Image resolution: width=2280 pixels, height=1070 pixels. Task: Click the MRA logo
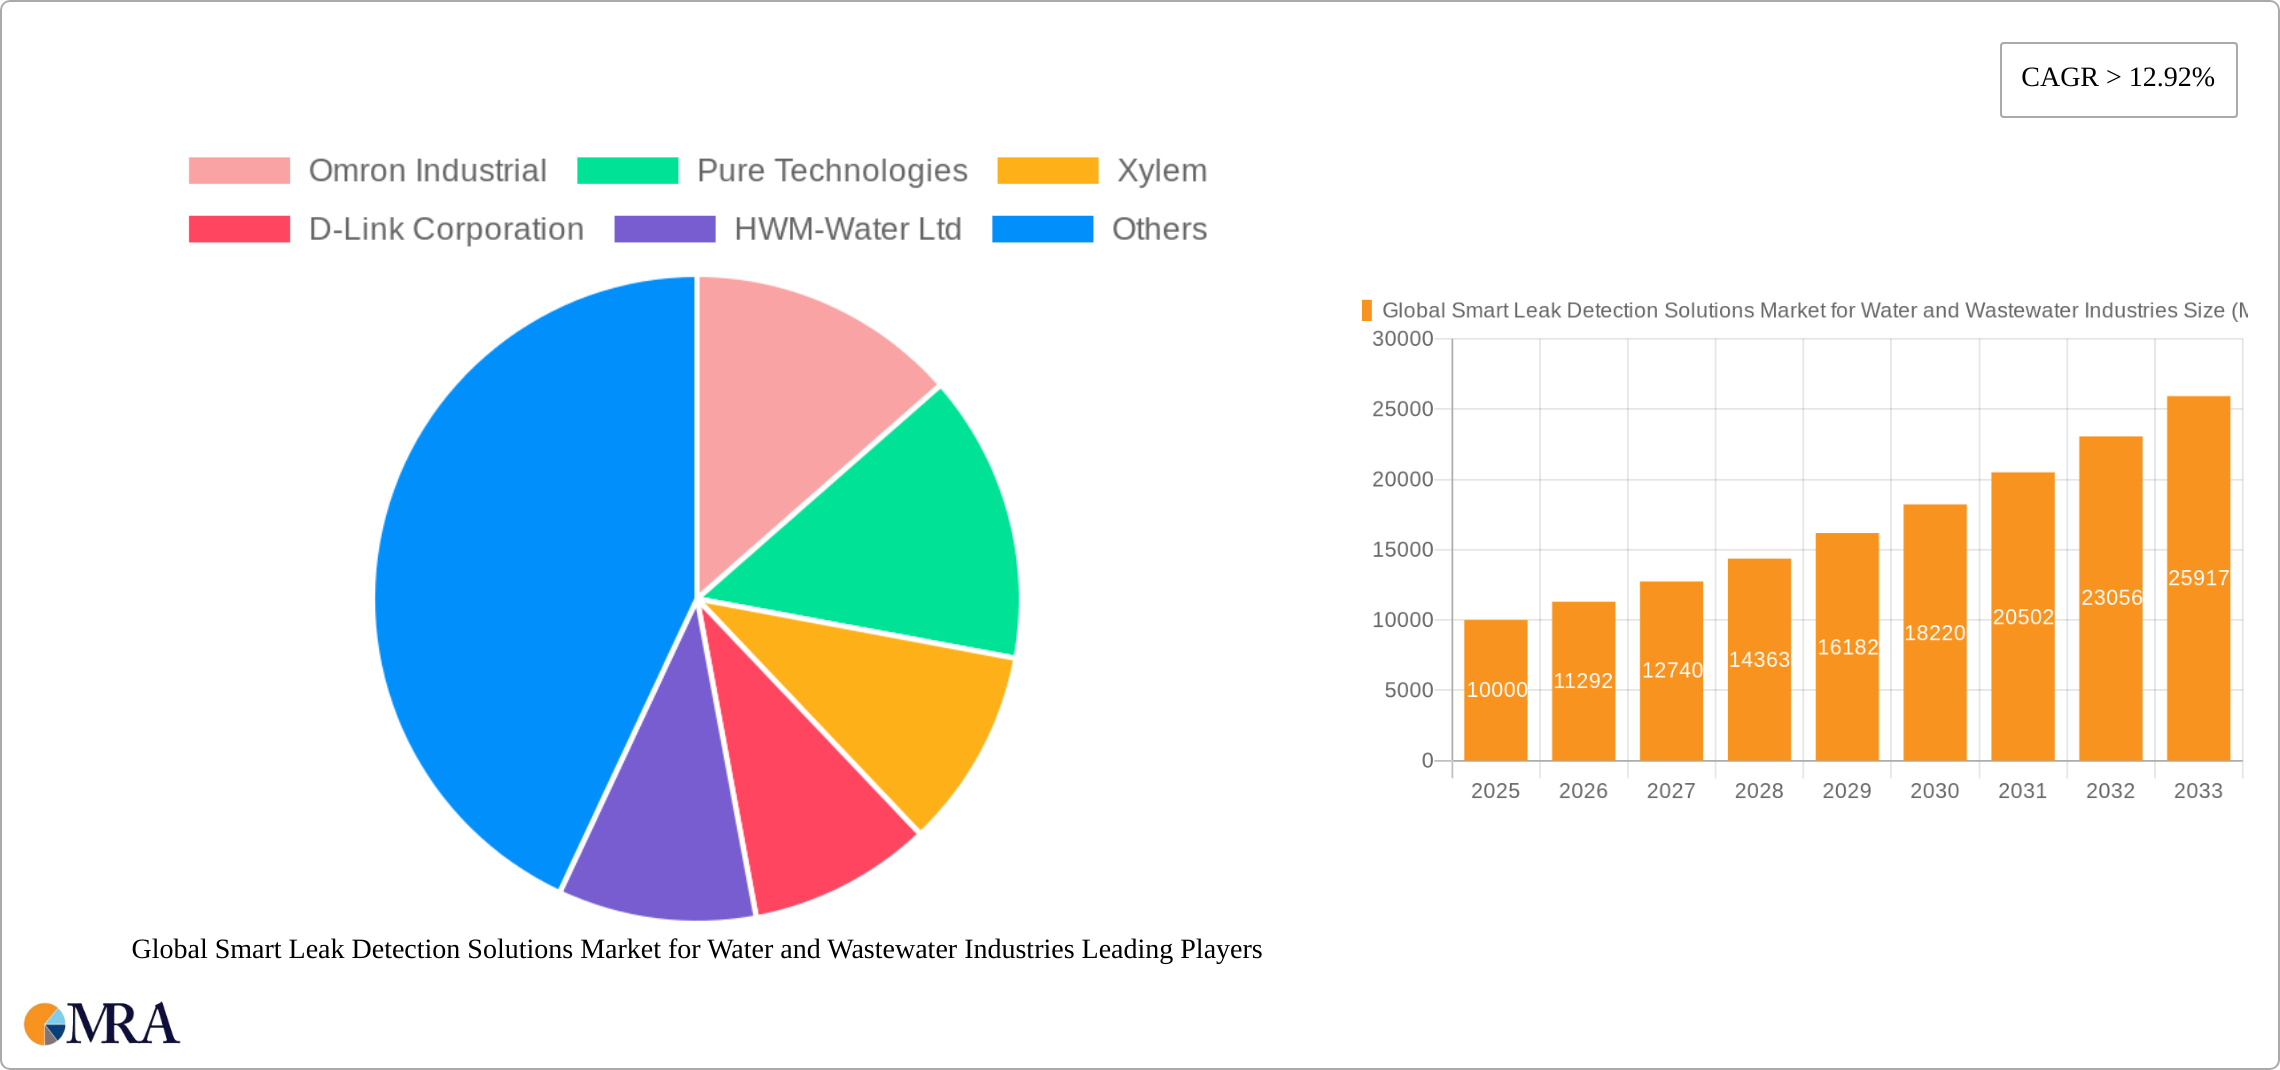point(102,1024)
